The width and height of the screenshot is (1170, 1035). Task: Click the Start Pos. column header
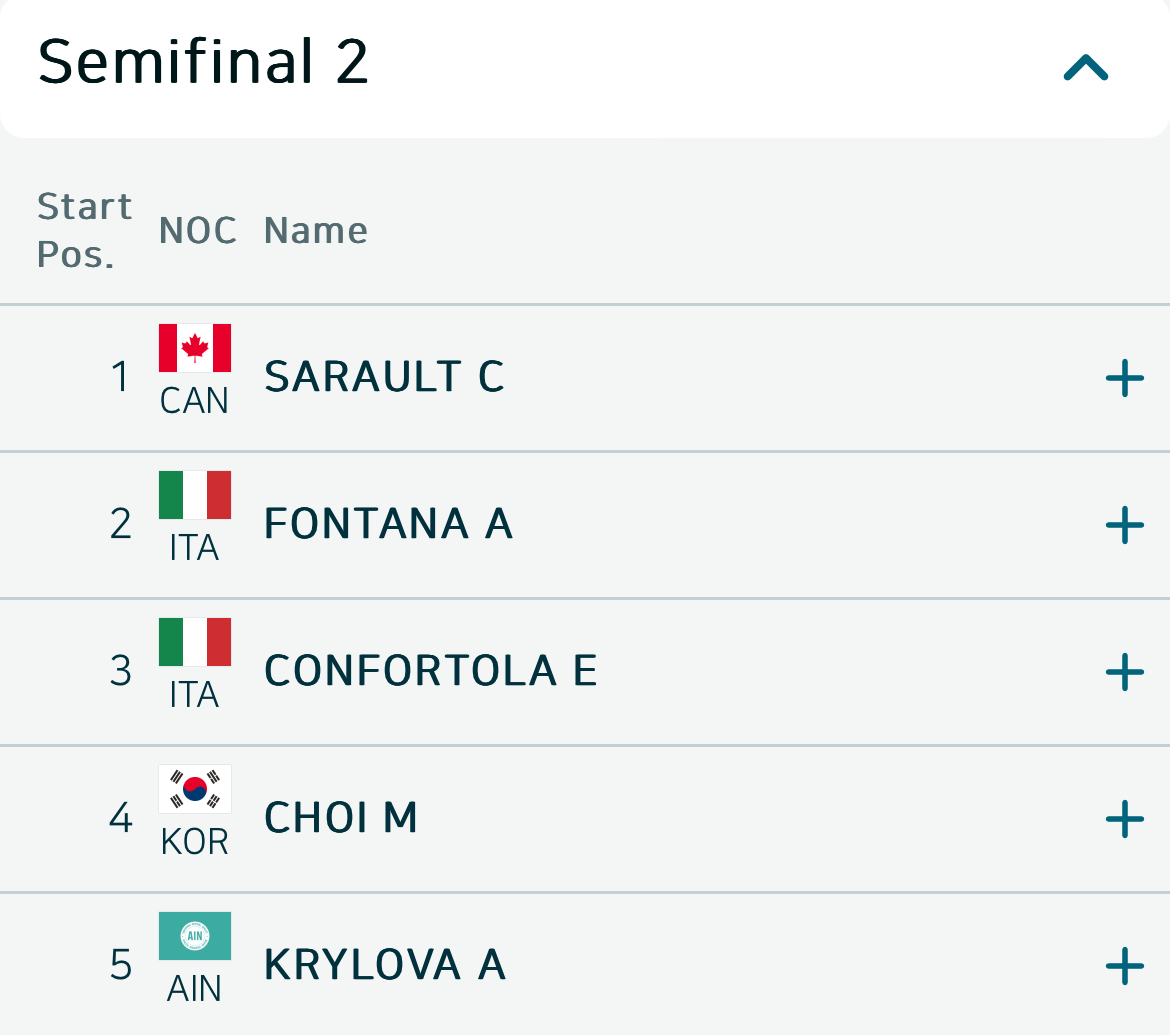tap(84, 231)
